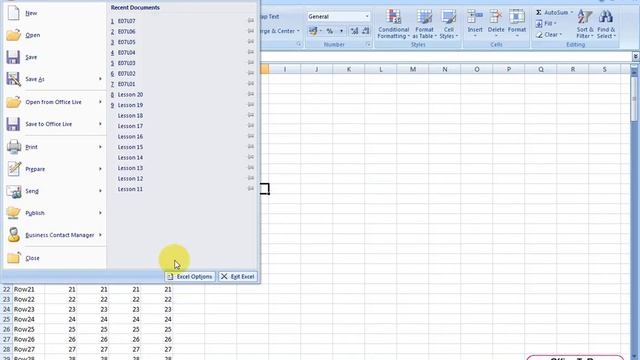Click the New document icon
Viewport: 640px width, 360px height.
[13, 13]
